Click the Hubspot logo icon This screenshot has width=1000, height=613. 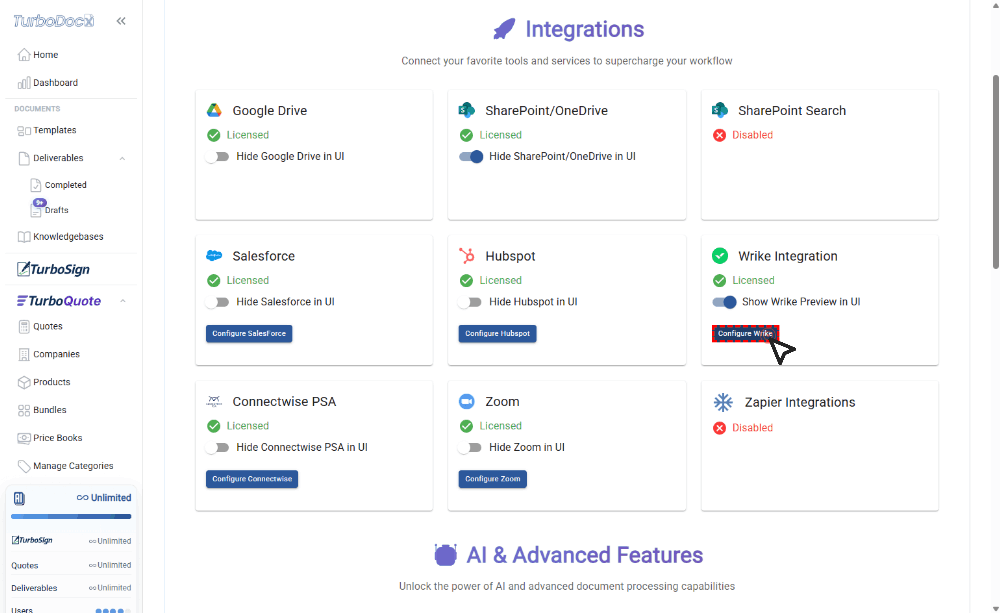click(x=466, y=256)
